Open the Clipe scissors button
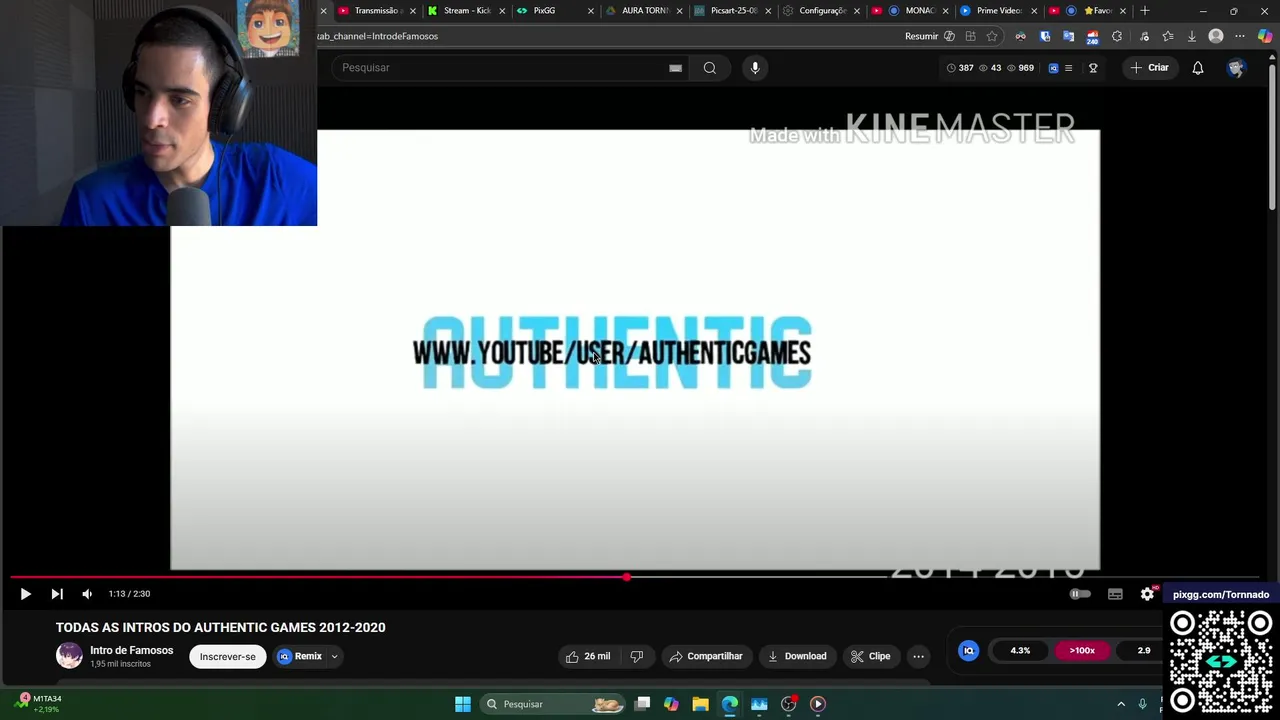 pos(870,656)
